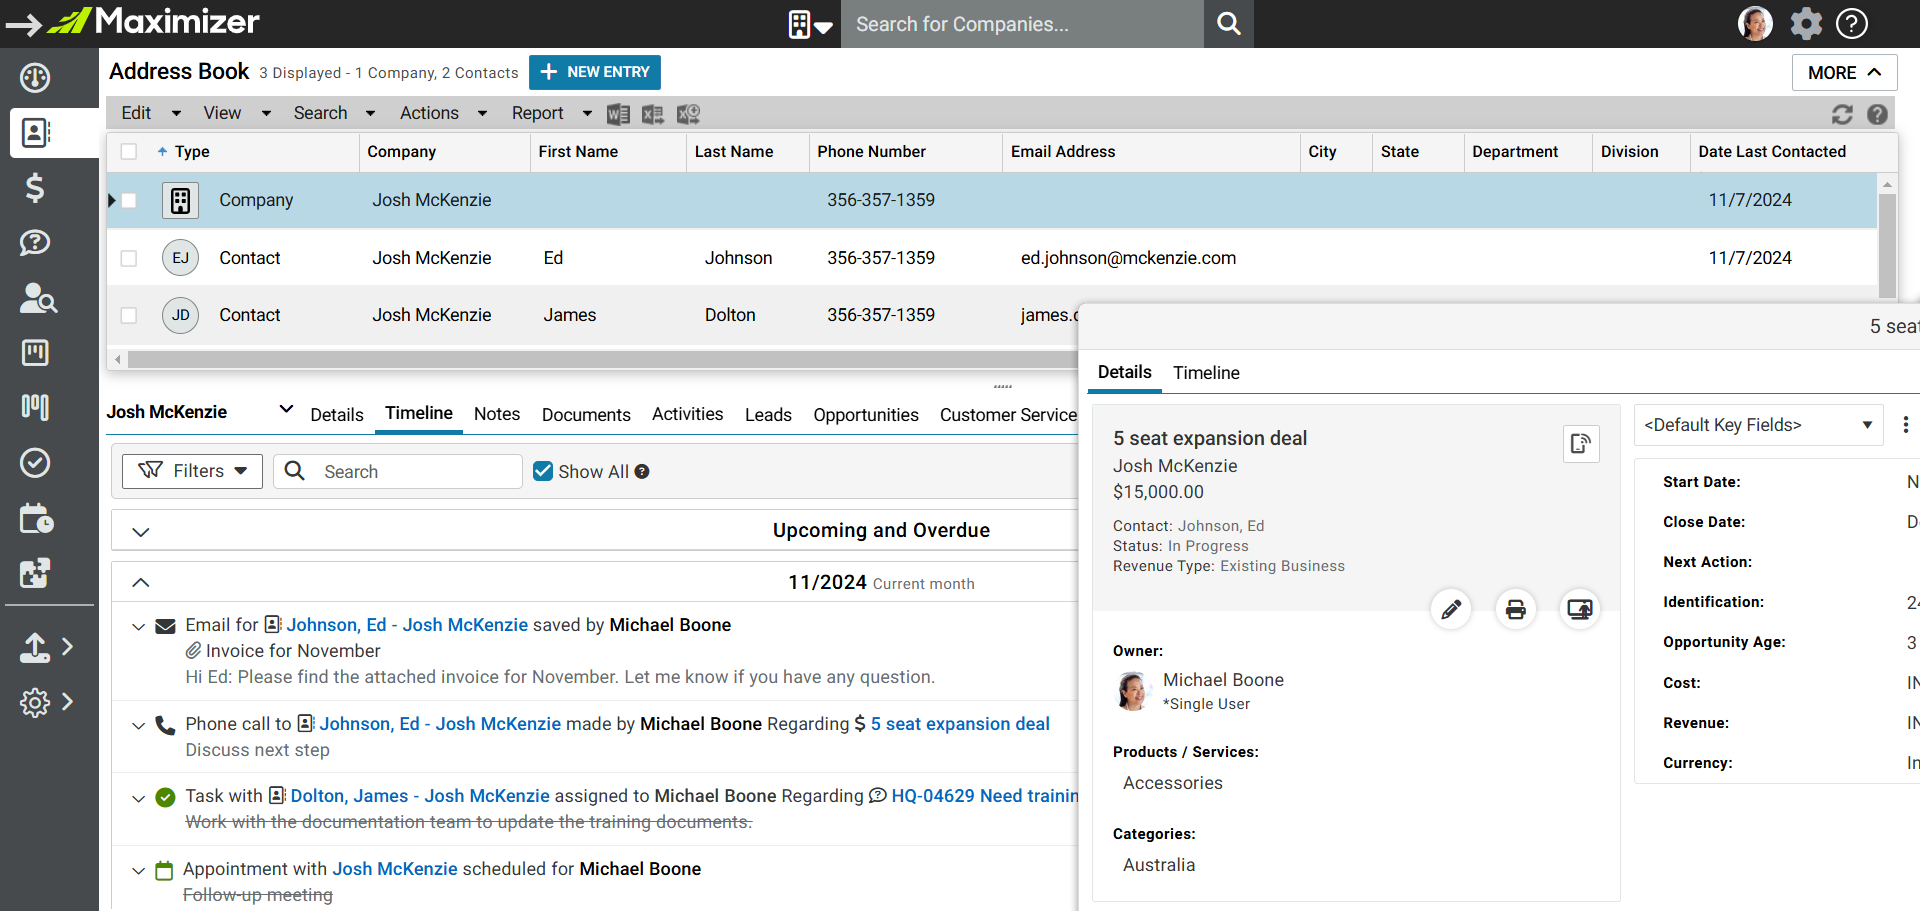Edit the 5 seat expansion deal

pos(1451,609)
